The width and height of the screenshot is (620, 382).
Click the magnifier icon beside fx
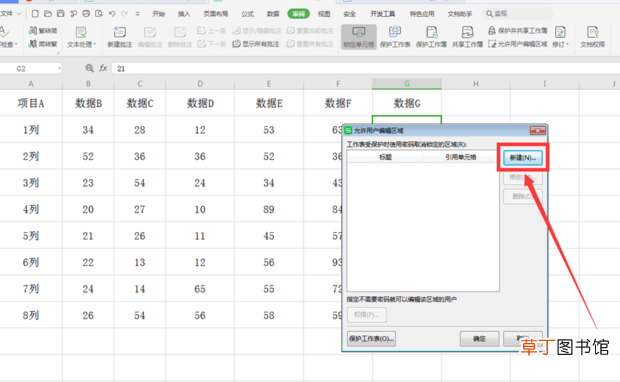[x=89, y=68]
